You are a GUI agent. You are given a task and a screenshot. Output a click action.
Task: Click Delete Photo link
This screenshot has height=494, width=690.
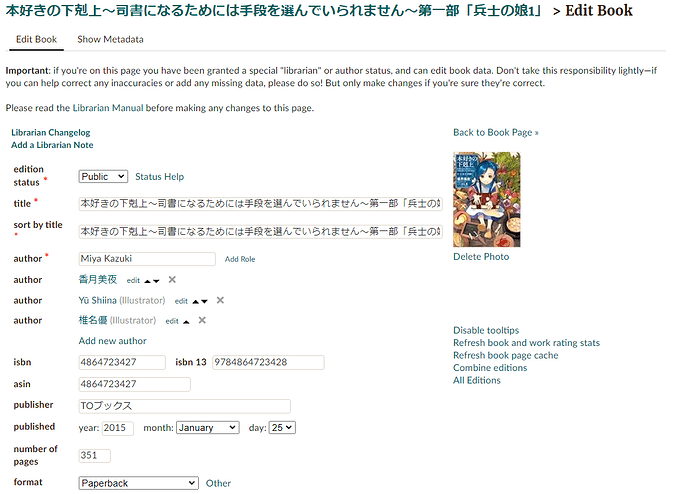[x=481, y=257]
